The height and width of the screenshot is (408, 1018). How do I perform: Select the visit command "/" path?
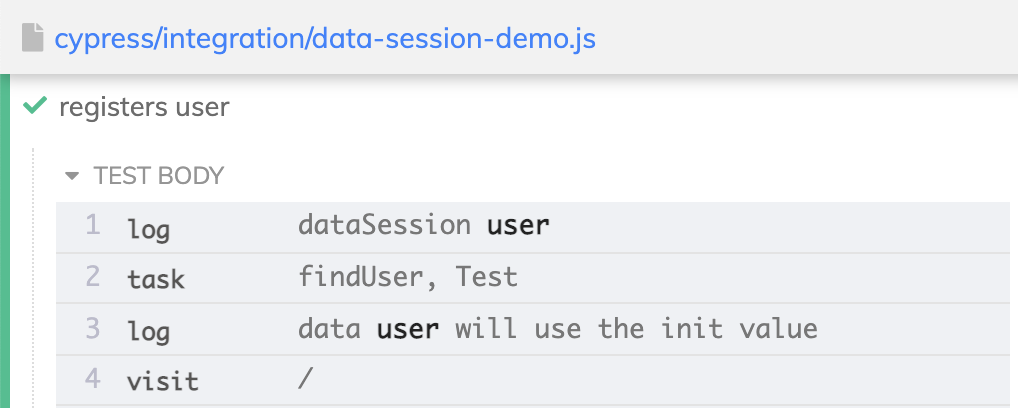(305, 379)
